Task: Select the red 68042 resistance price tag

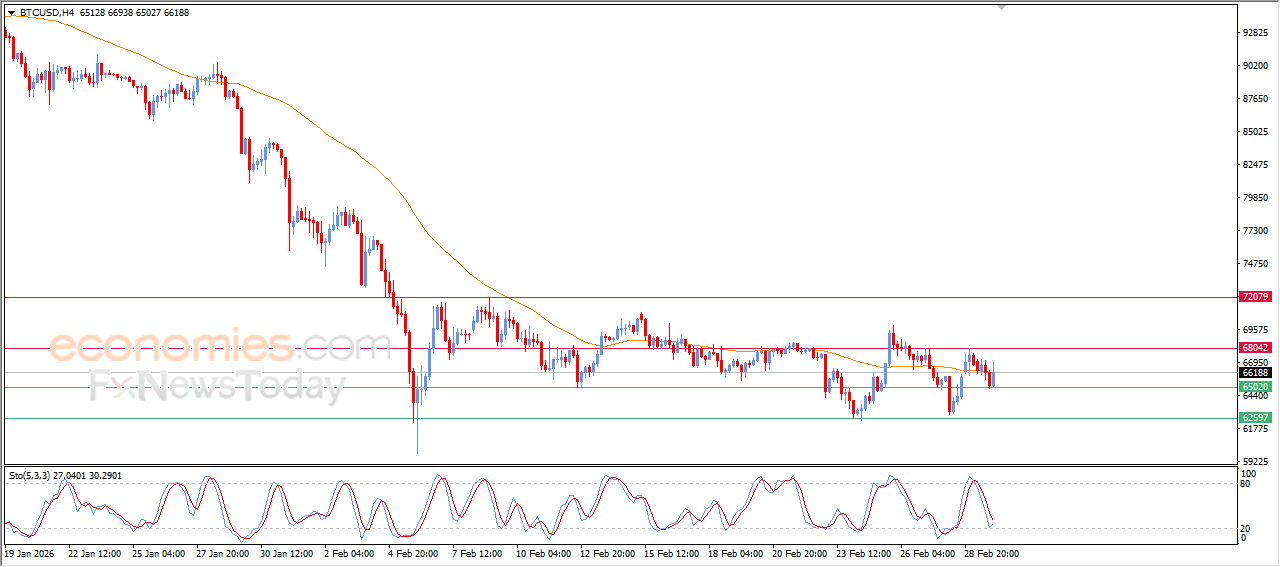Action: 1255,348
